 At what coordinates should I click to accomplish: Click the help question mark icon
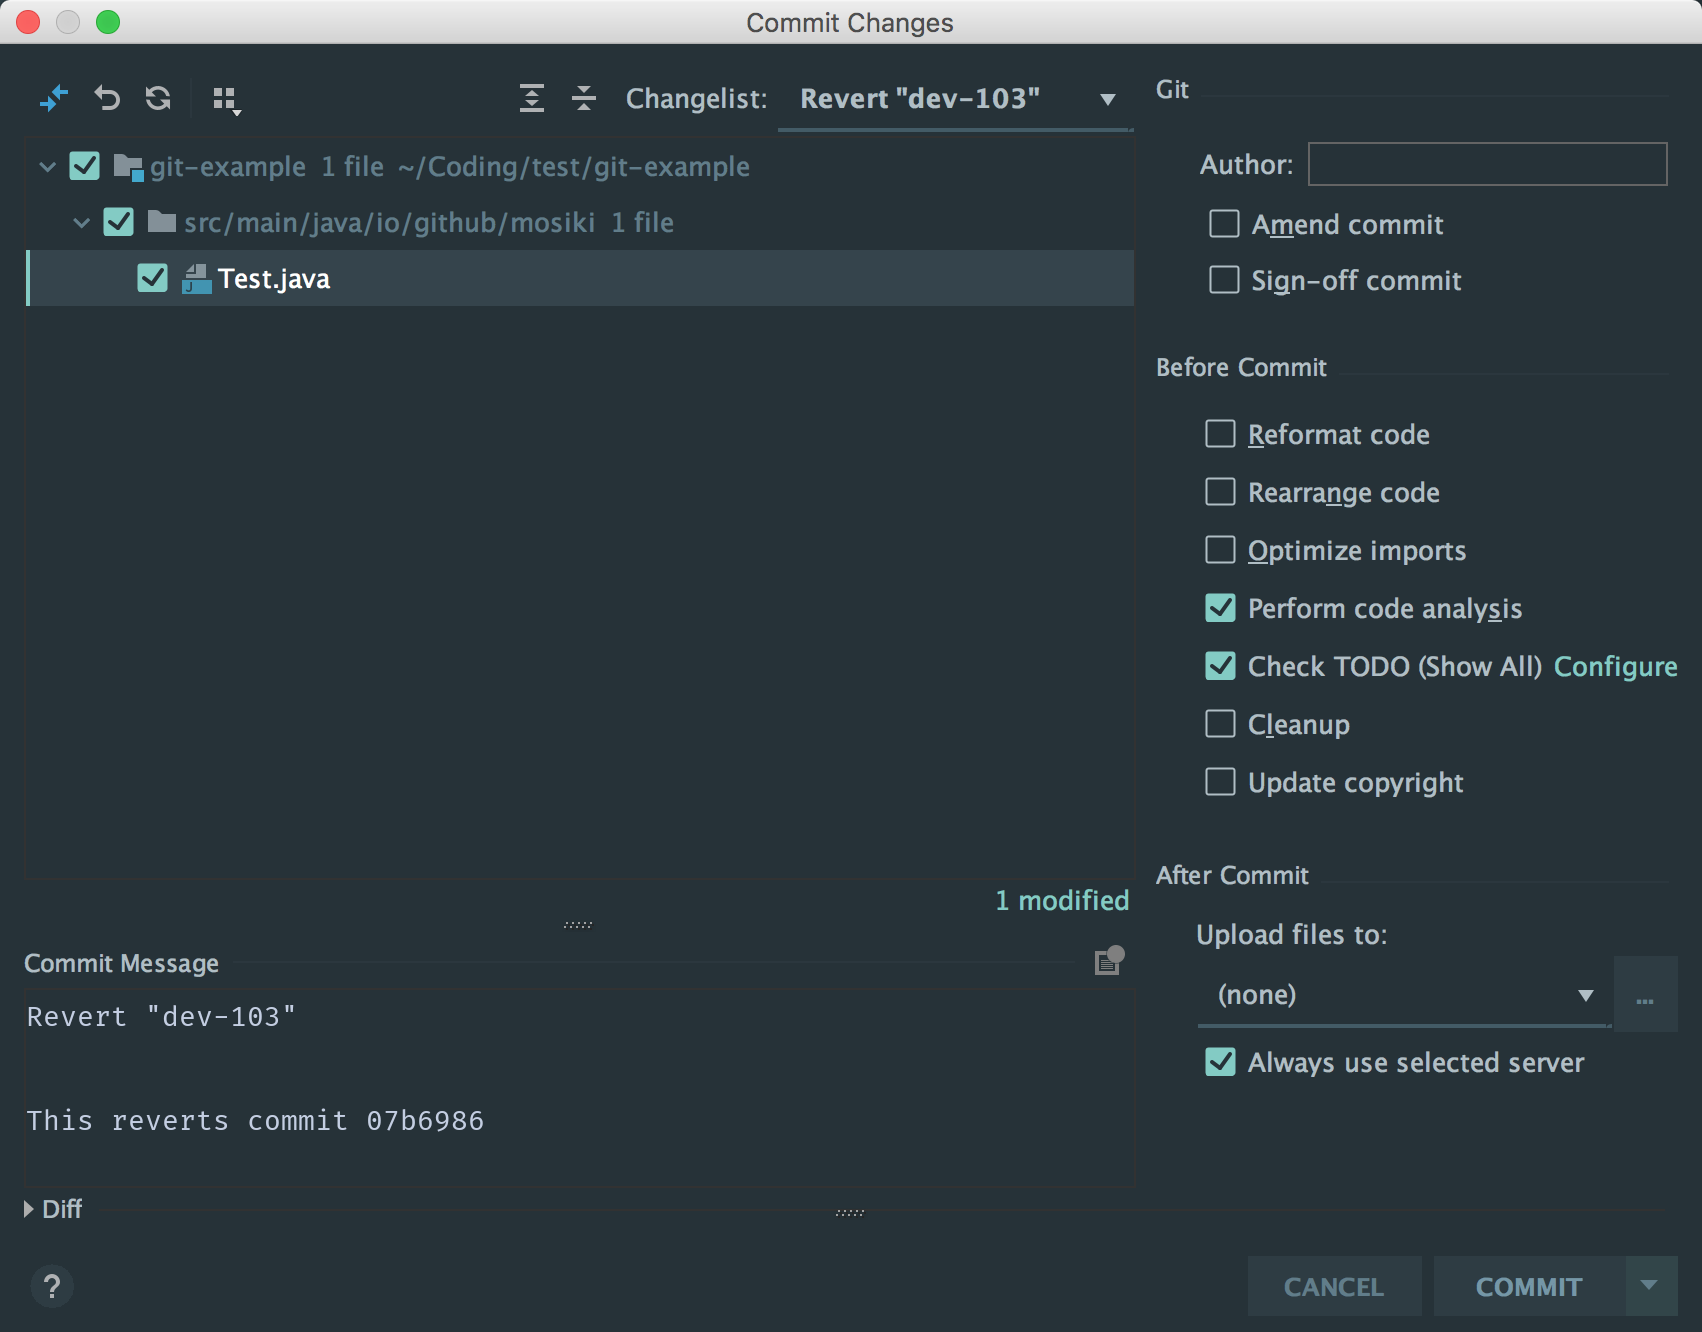[x=52, y=1286]
